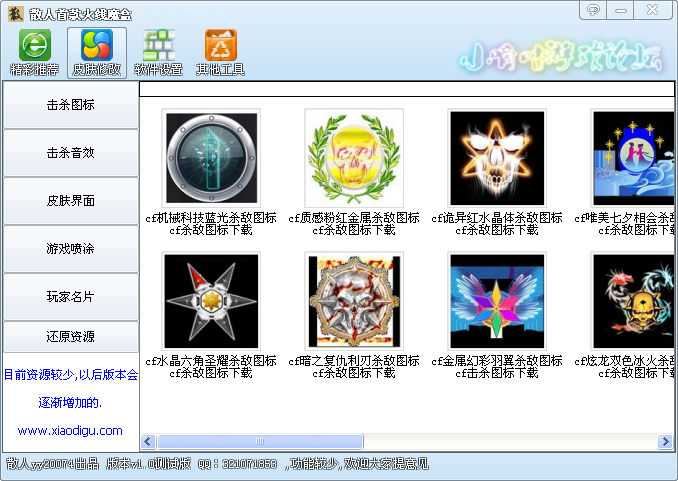
Task: Click the feedback speech-bubble button in title bar
Action: coord(593,10)
